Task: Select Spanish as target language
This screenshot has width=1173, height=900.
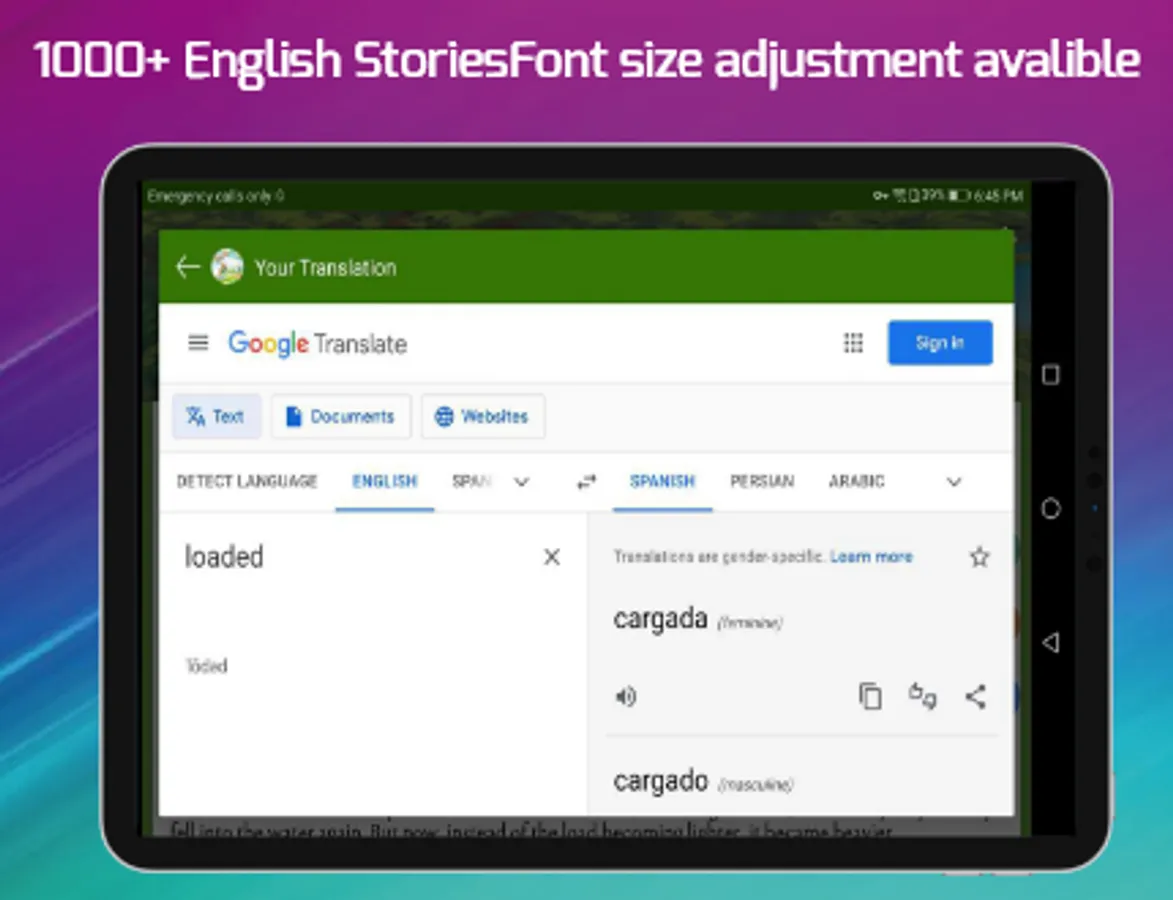Action: pos(662,481)
